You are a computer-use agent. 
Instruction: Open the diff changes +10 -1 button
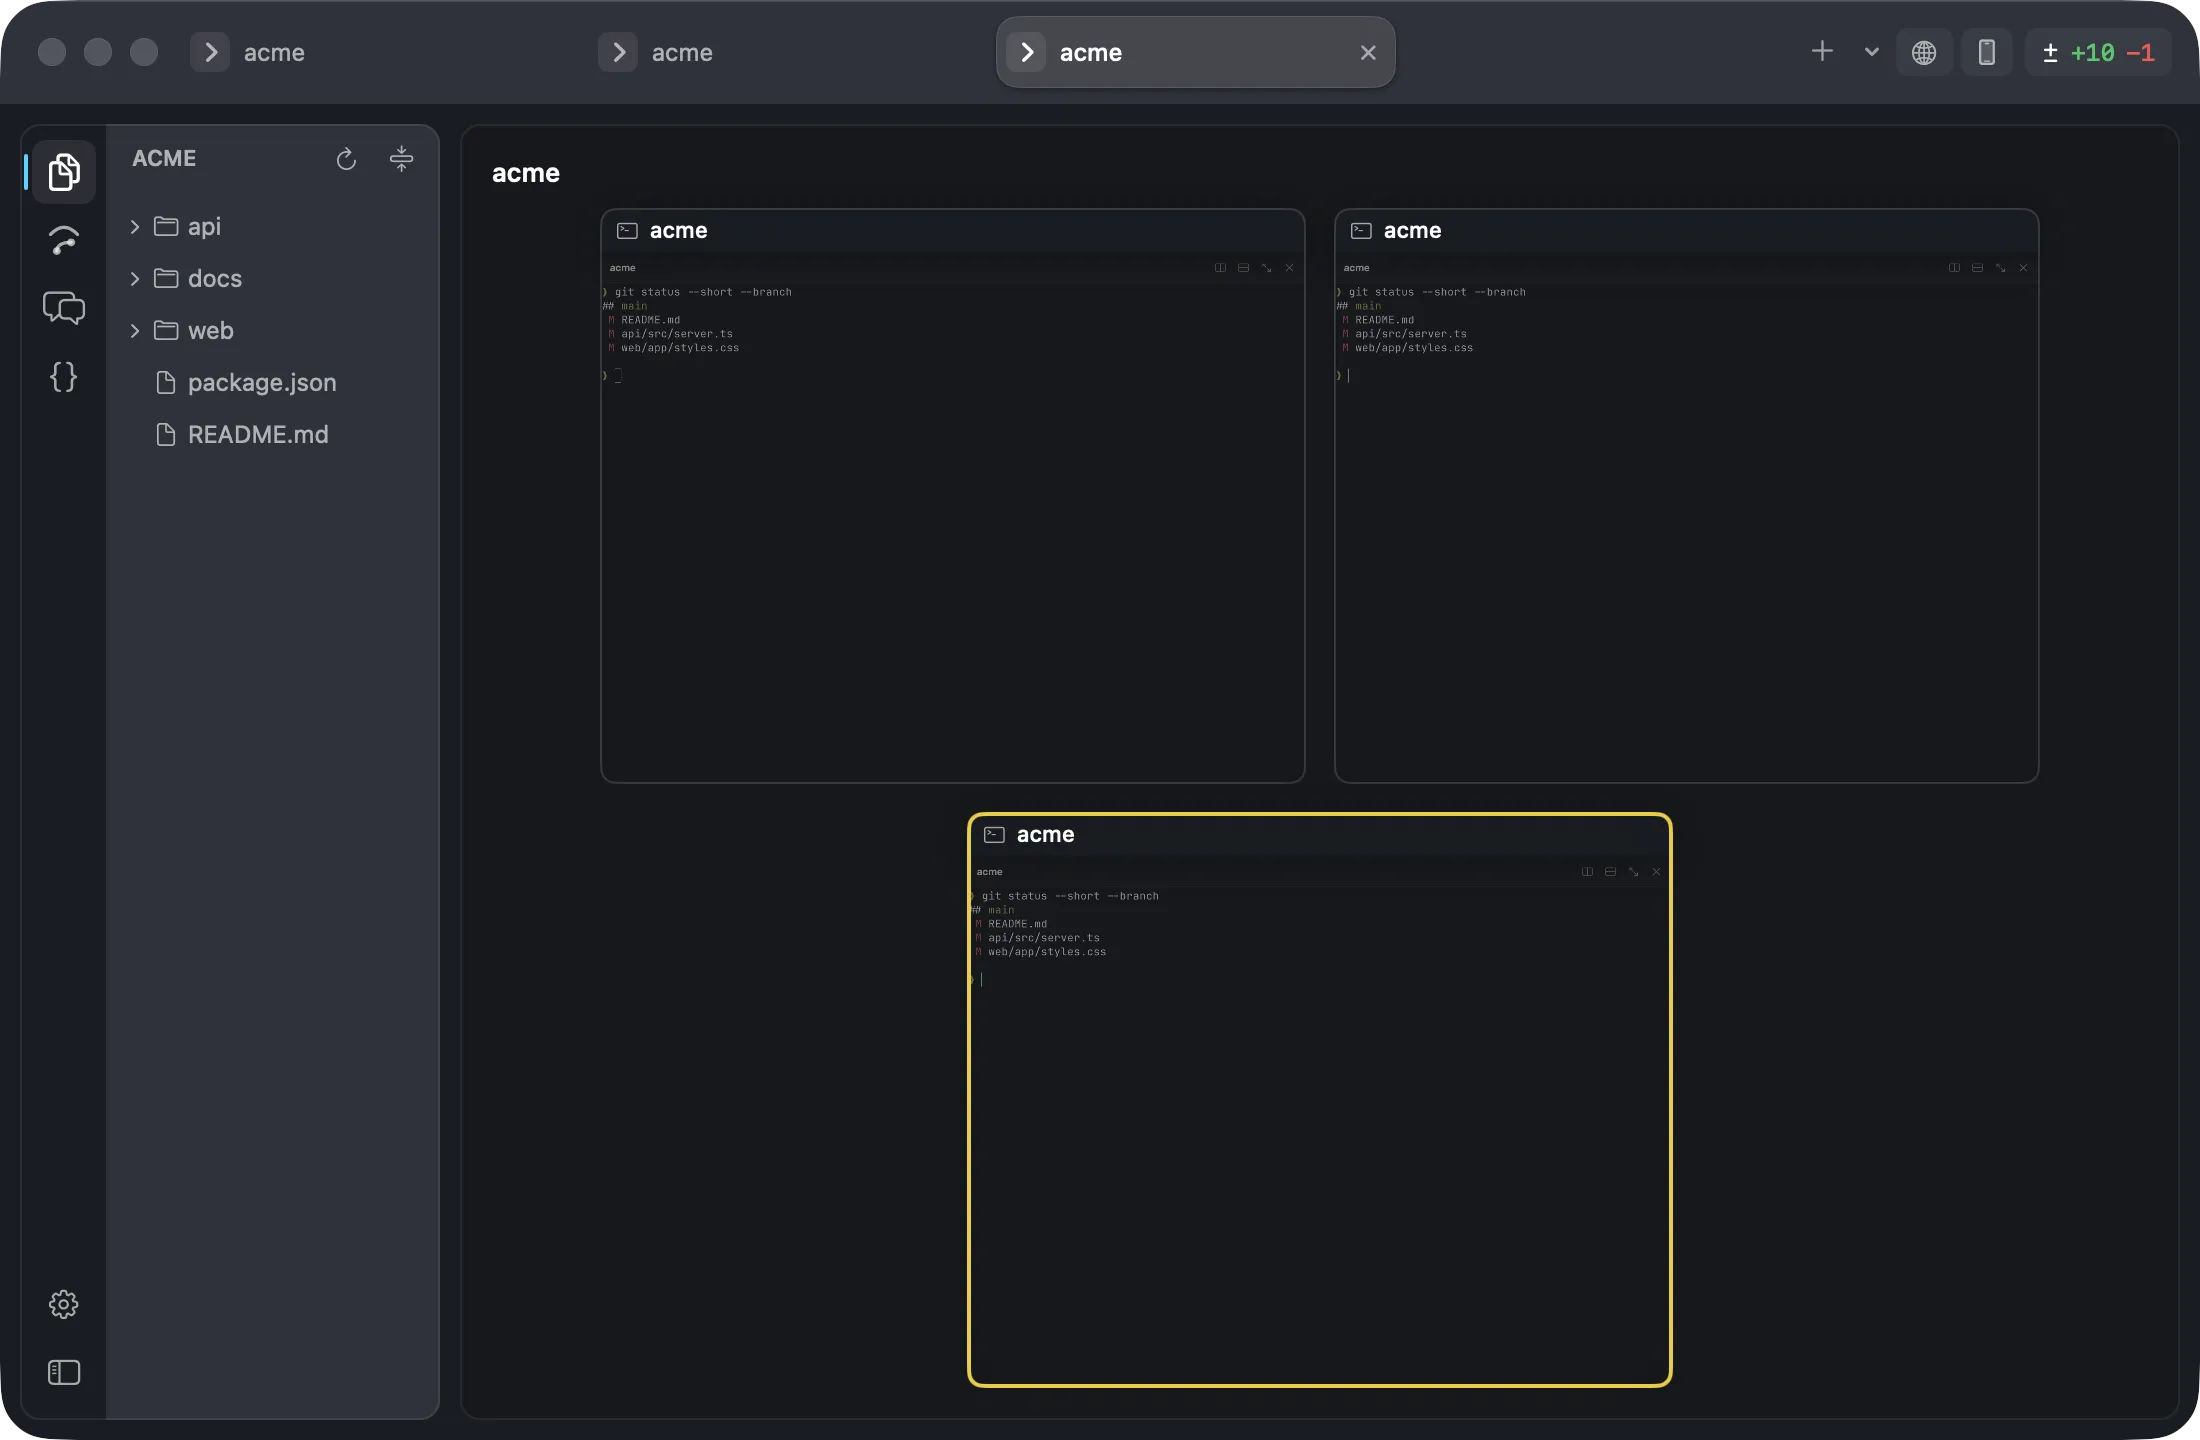click(x=2098, y=52)
